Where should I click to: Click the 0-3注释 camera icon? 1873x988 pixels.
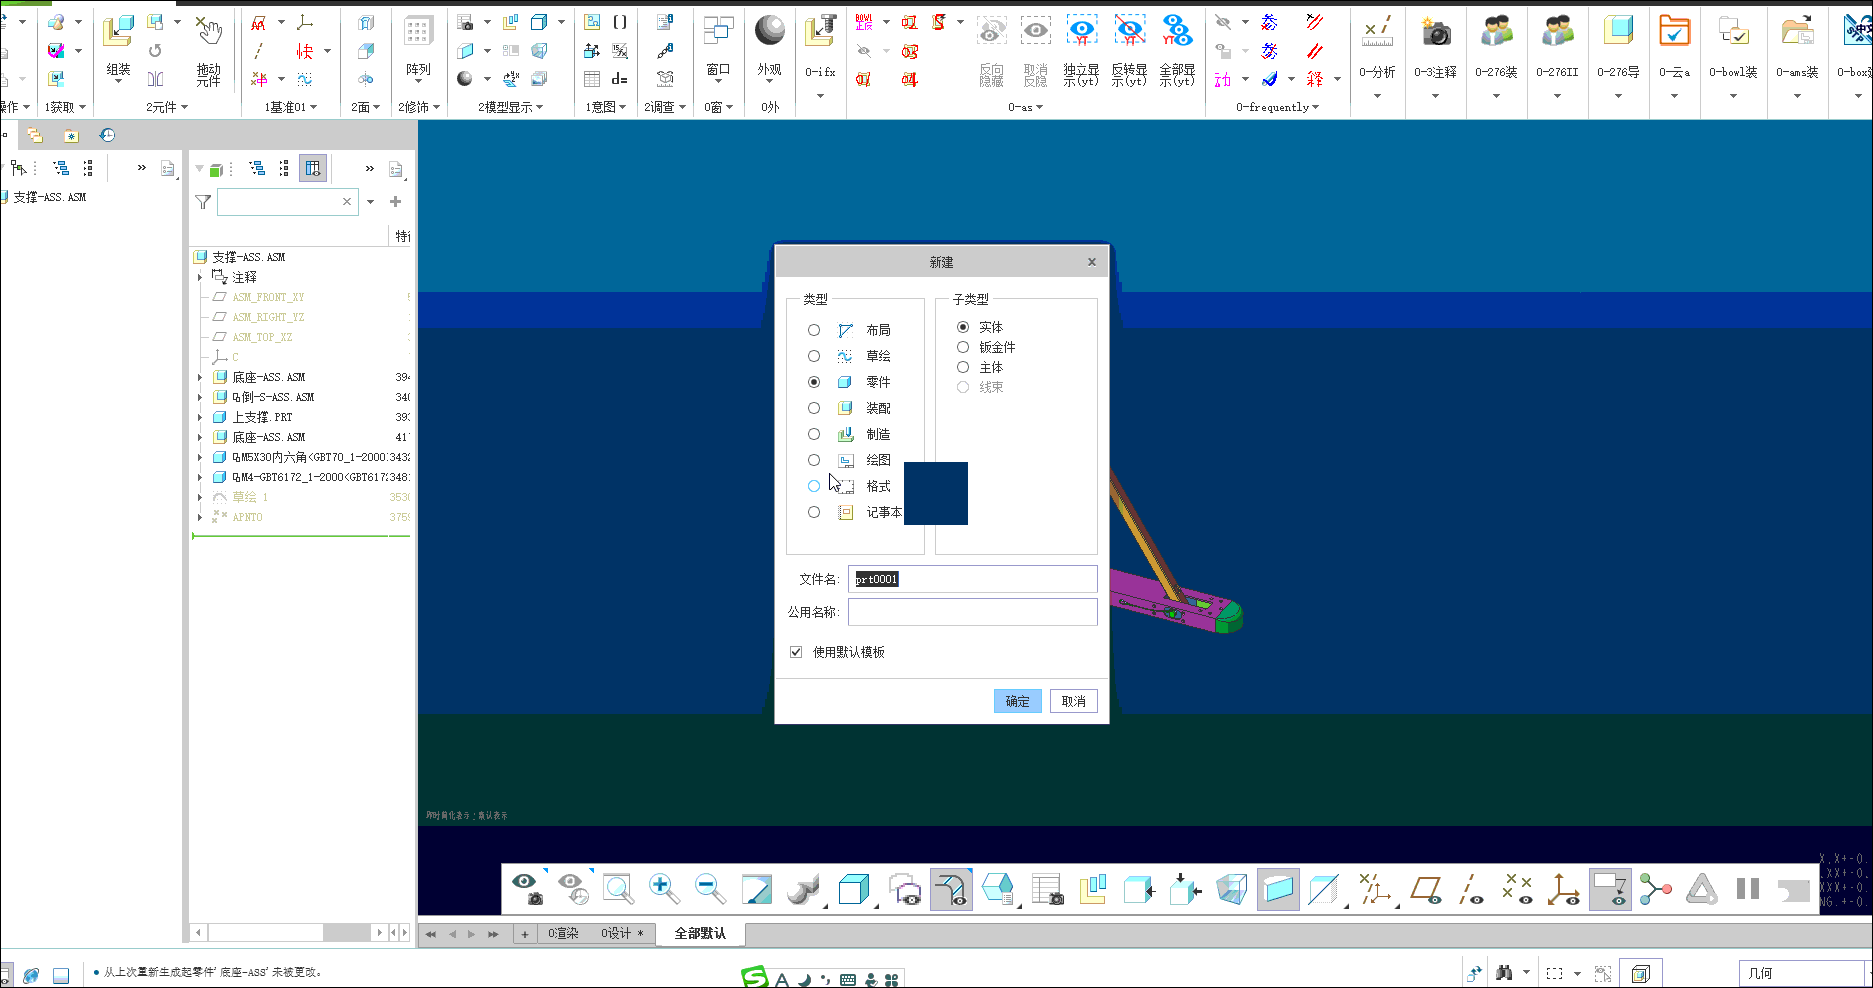click(1435, 35)
